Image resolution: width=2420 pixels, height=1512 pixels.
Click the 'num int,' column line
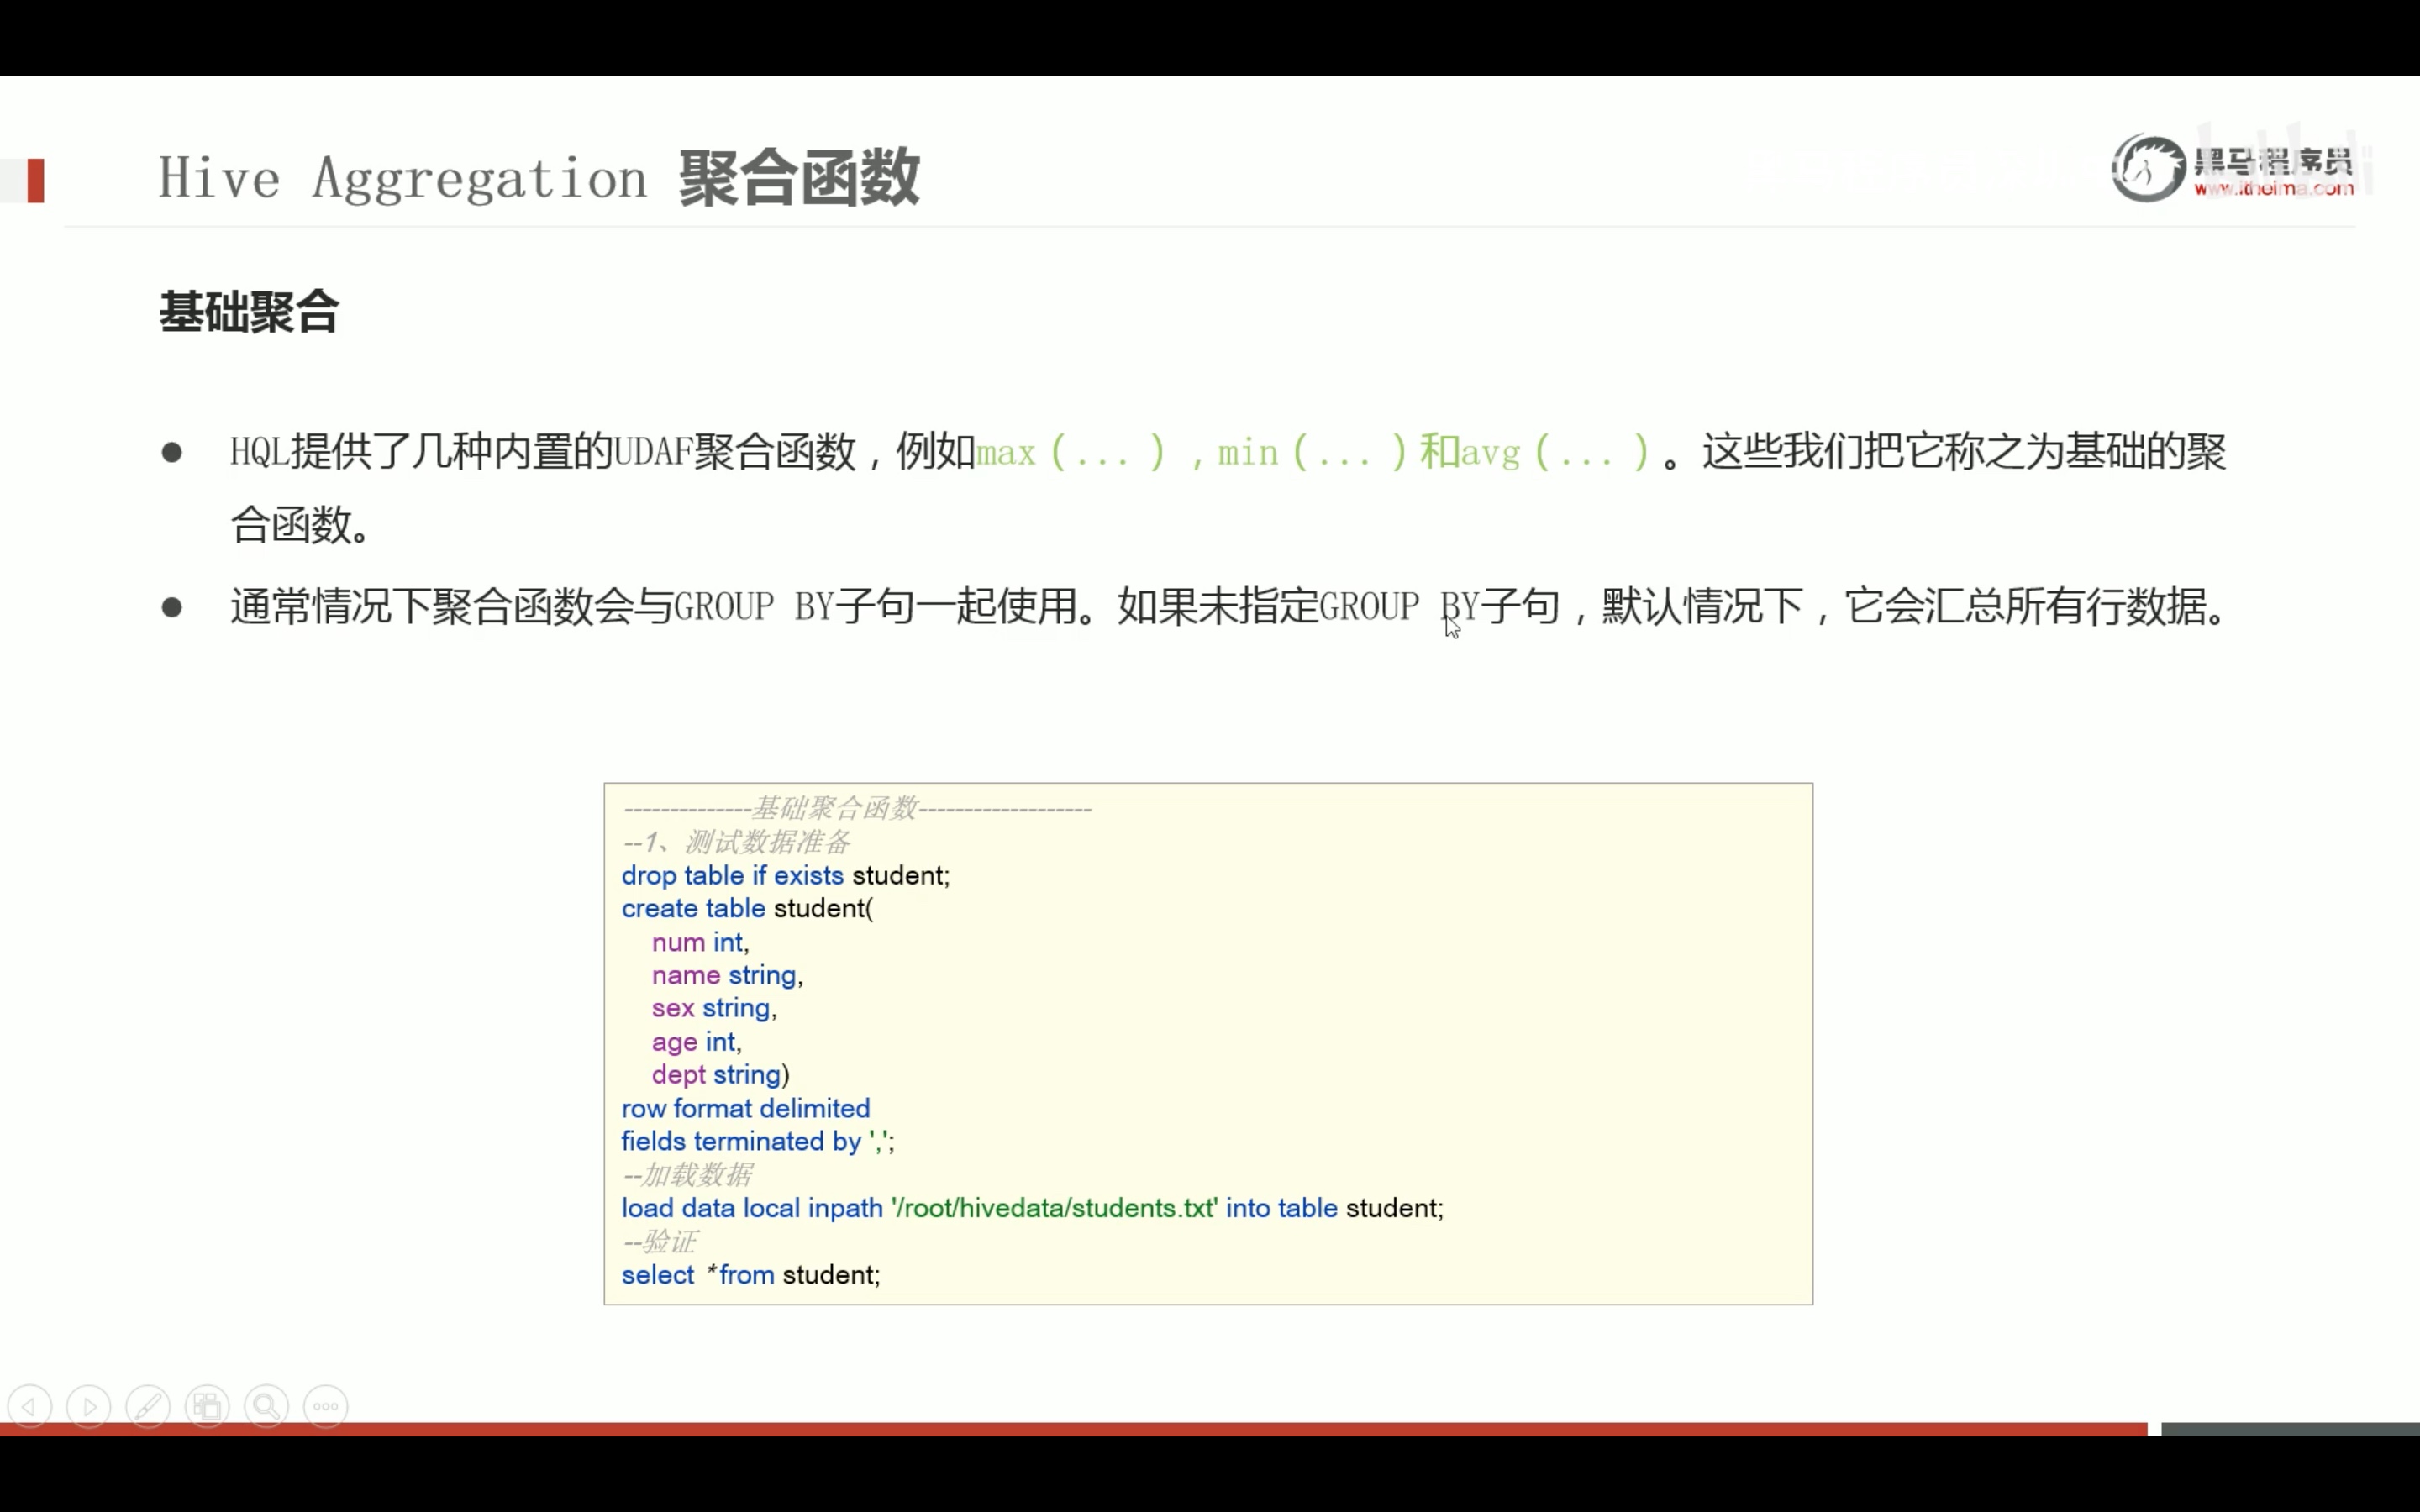tap(700, 942)
